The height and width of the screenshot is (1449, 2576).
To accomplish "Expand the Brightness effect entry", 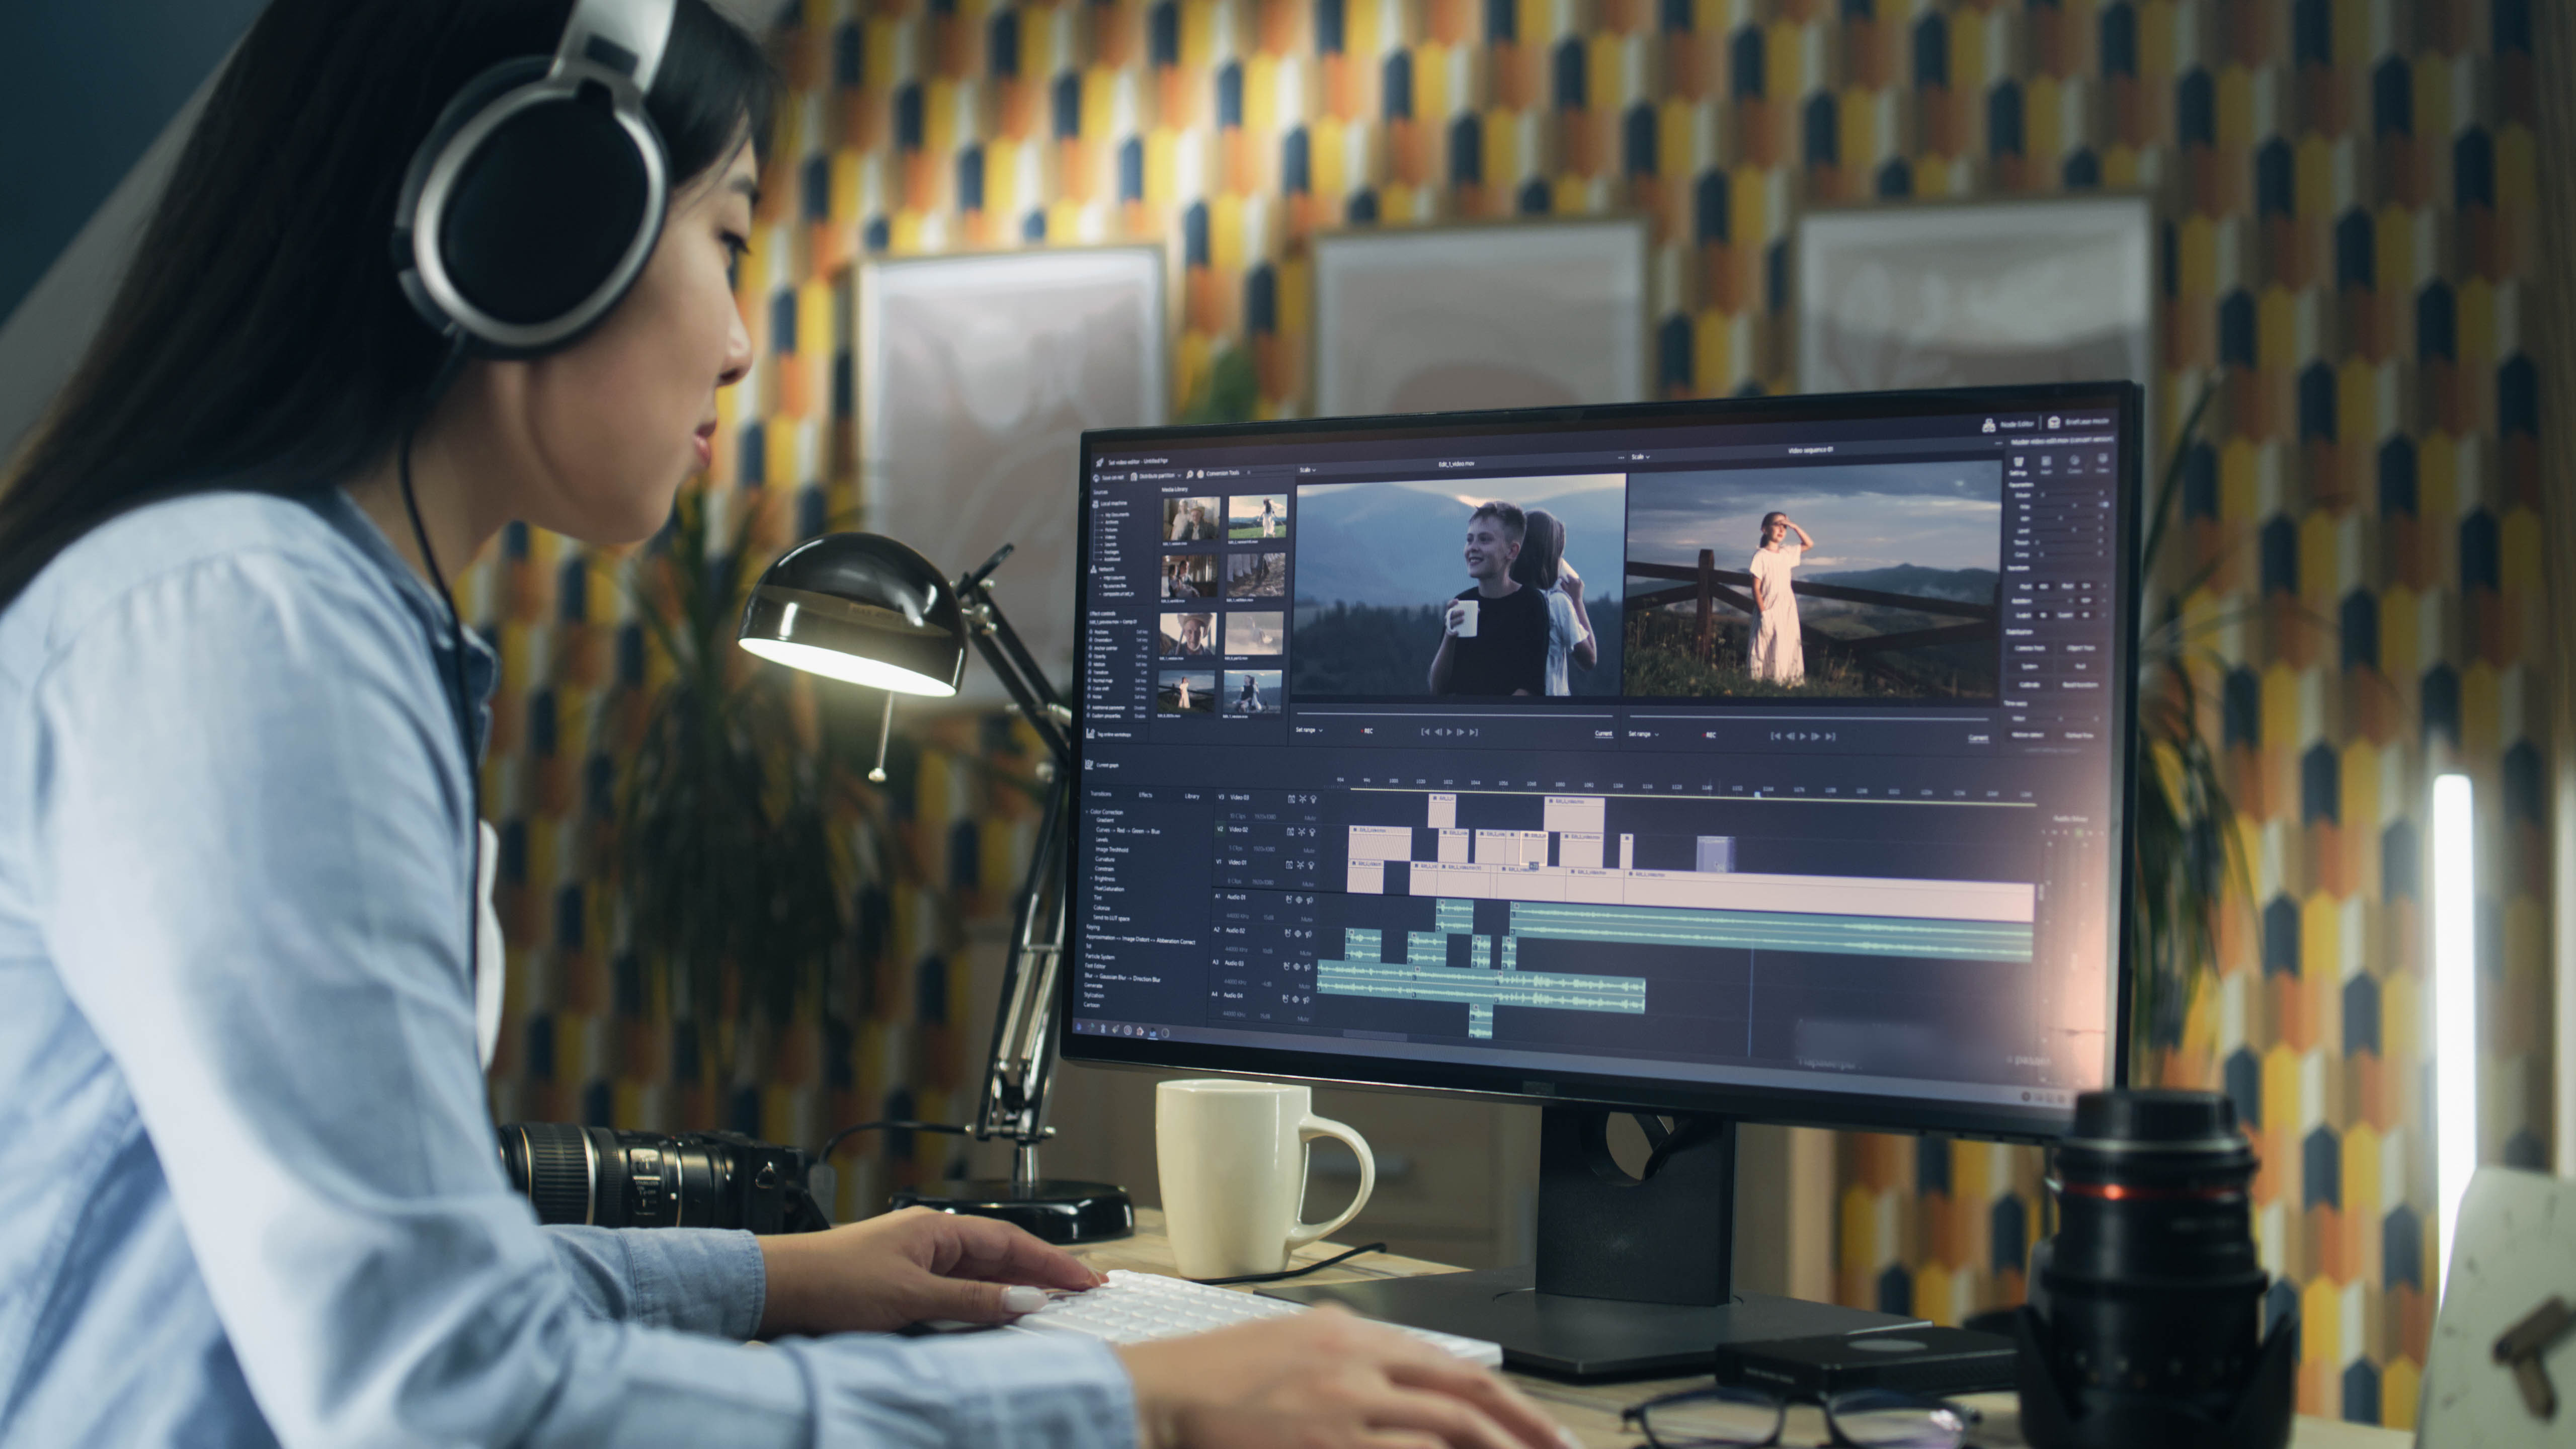I will coord(1092,878).
